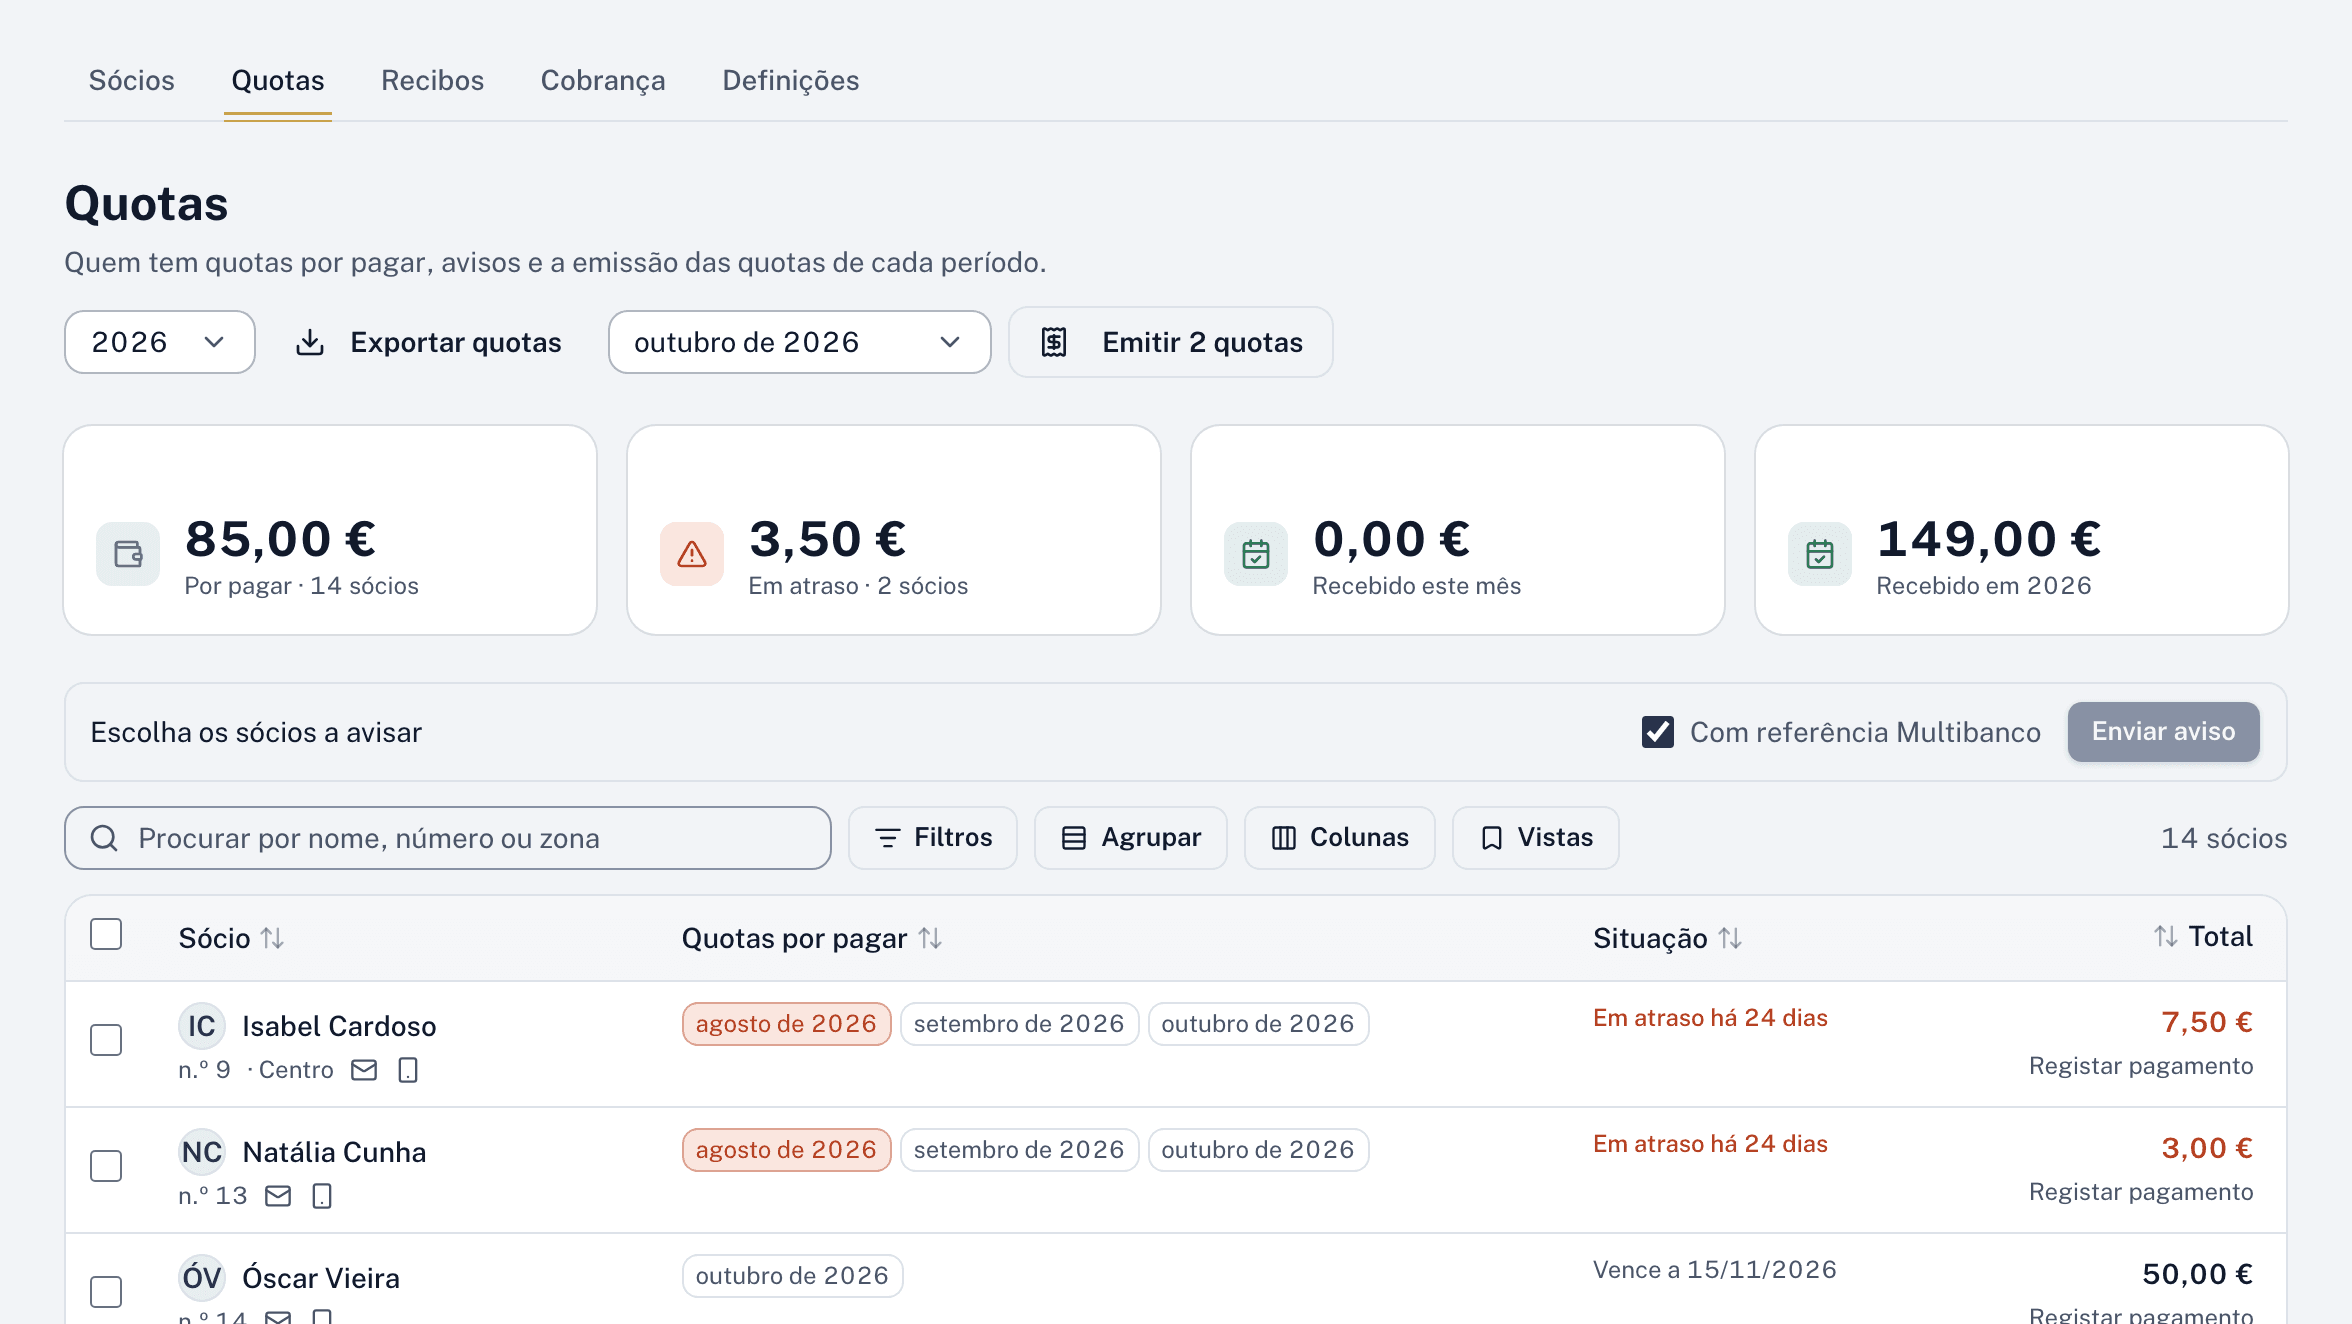
Task: Switch to the Definições tab
Action: [x=791, y=80]
